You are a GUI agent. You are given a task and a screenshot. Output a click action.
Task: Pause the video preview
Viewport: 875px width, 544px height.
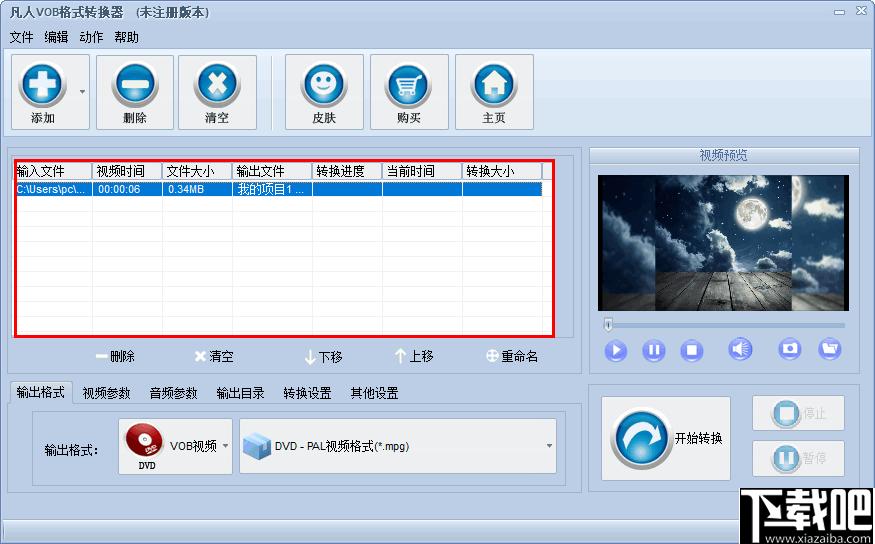pos(653,350)
